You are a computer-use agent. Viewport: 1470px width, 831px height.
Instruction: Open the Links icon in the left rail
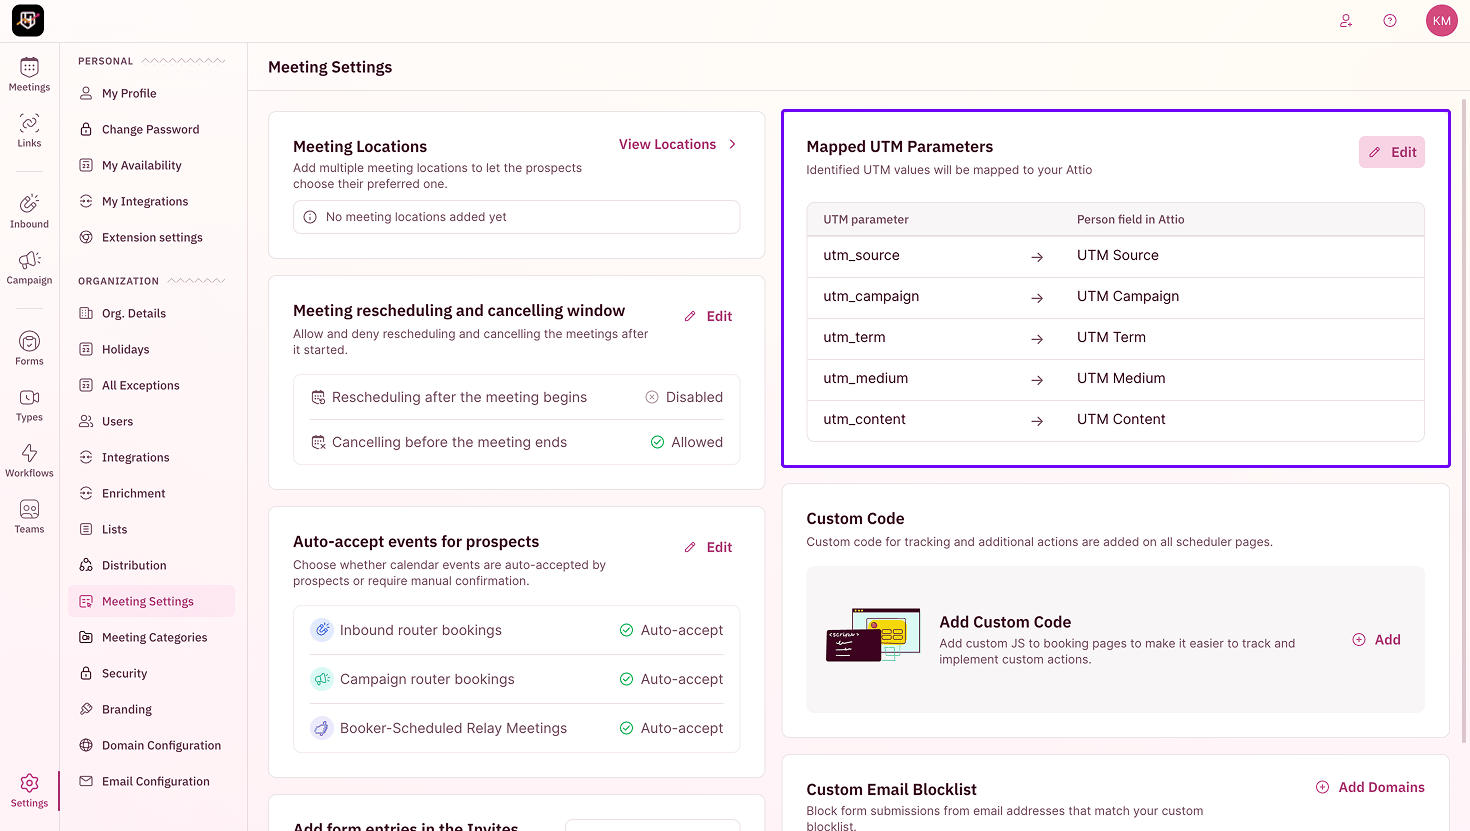[29, 131]
